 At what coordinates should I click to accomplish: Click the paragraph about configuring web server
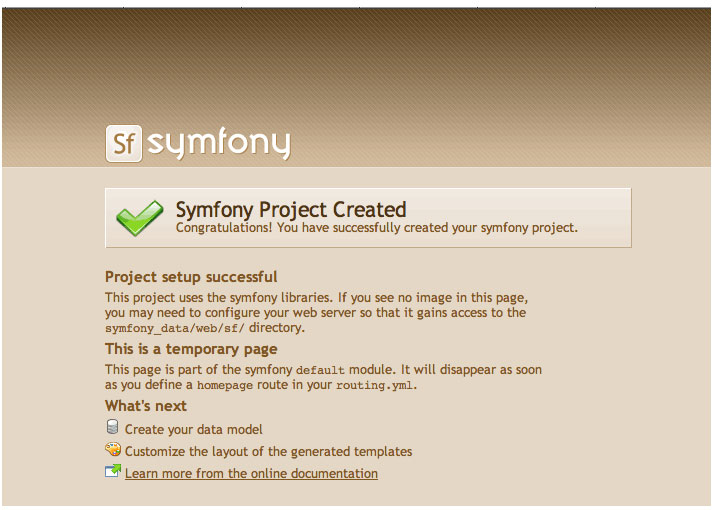(x=316, y=312)
